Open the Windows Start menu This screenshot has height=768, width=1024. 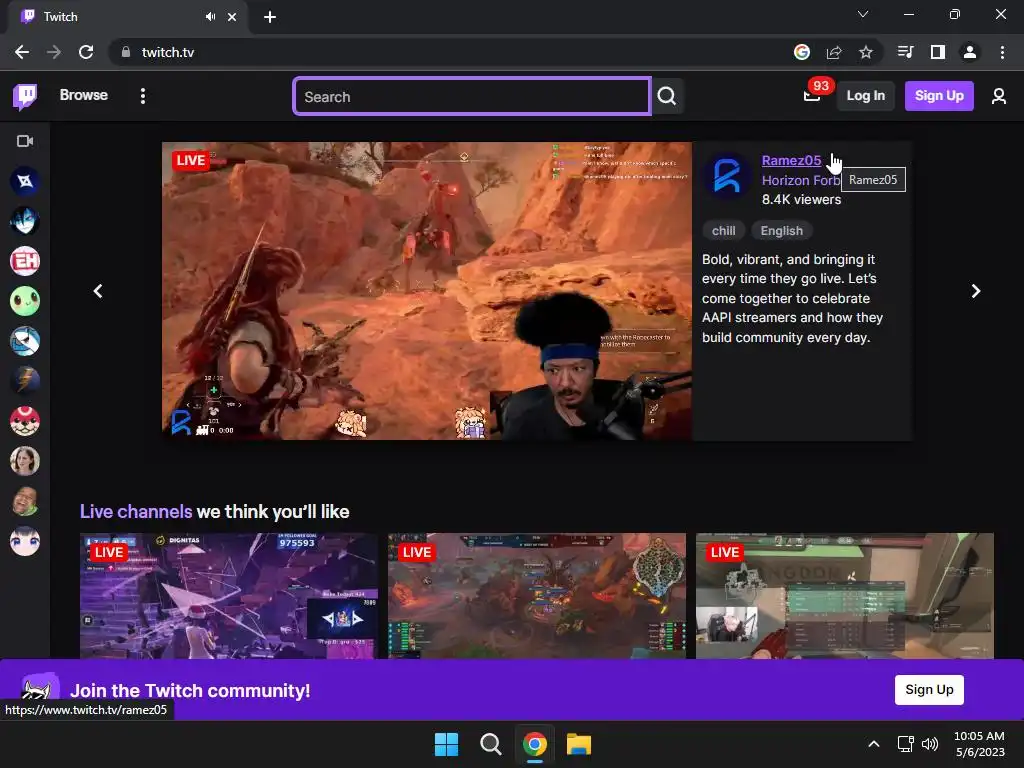pos(446,744)
